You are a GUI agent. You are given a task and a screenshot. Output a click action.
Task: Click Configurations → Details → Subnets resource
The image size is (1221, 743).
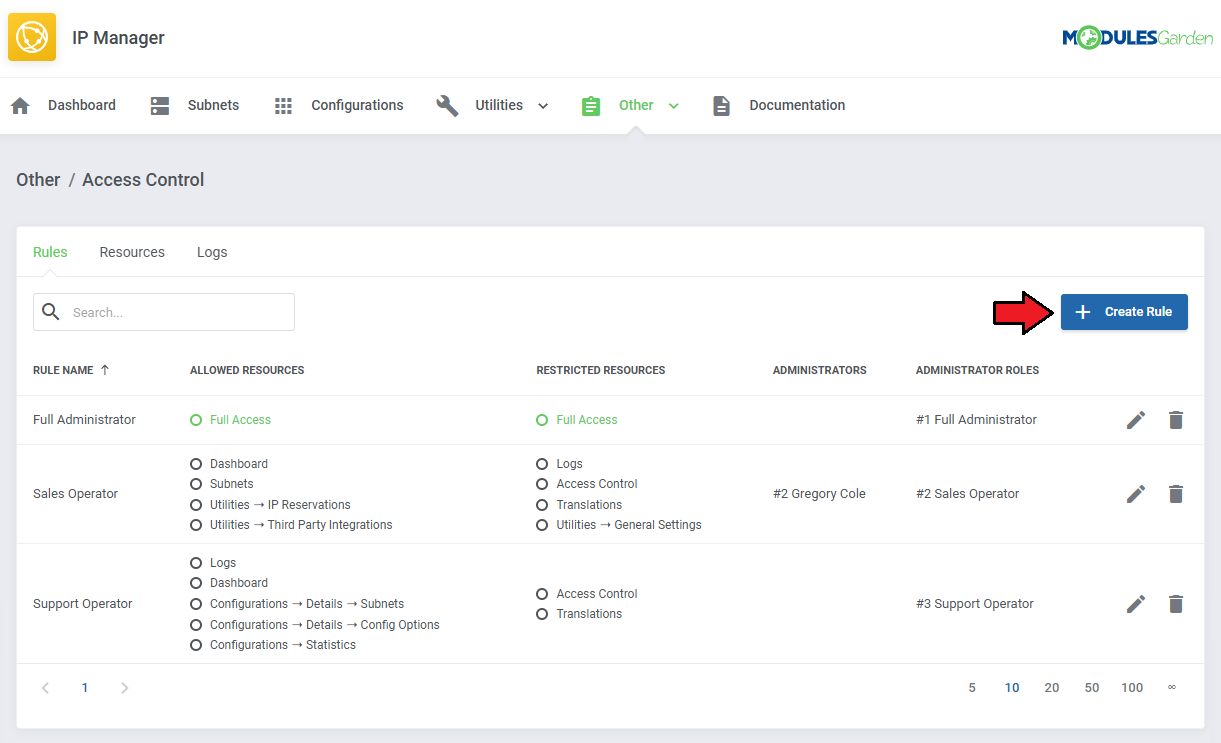pyautogui.click(x=307, y=604)
